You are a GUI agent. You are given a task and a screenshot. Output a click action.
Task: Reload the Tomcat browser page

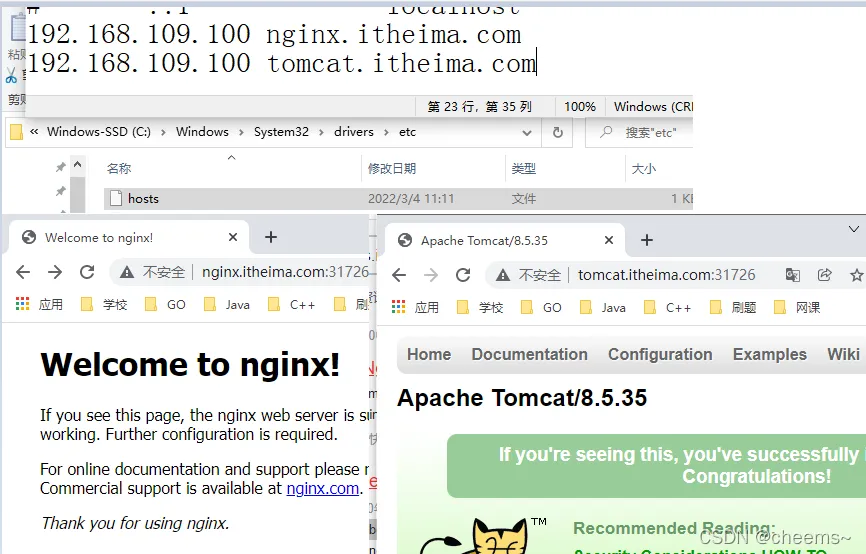pyautogui.click(x=463, y=275)
